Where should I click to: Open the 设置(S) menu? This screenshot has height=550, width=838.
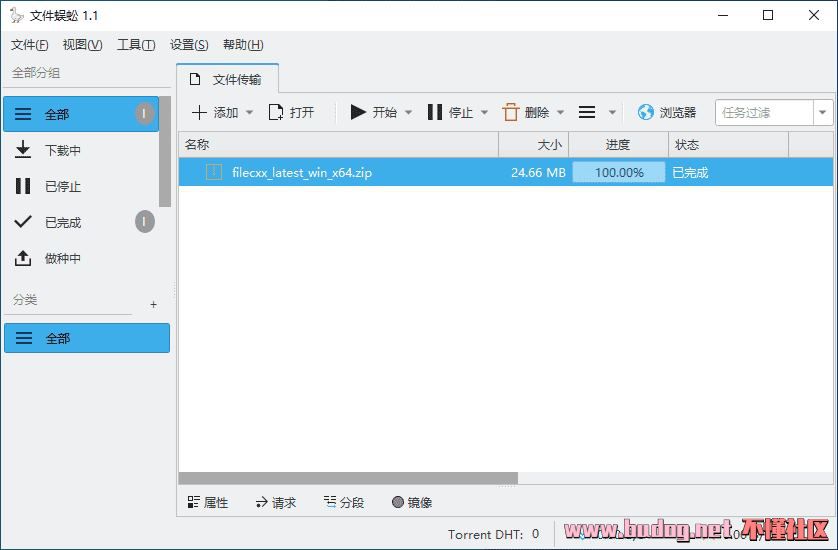click(x=189, y=45)
